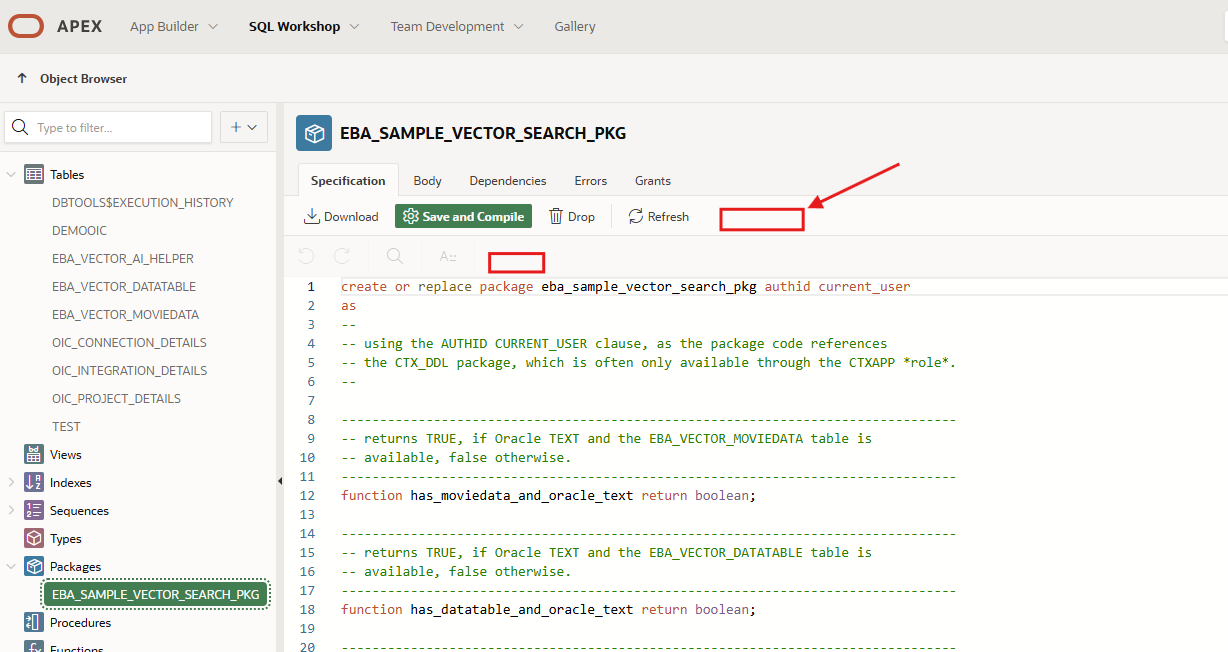Collapse the left sidebar splitter handle
Viewport: 1228px width, 652px height.
point(279,482)
